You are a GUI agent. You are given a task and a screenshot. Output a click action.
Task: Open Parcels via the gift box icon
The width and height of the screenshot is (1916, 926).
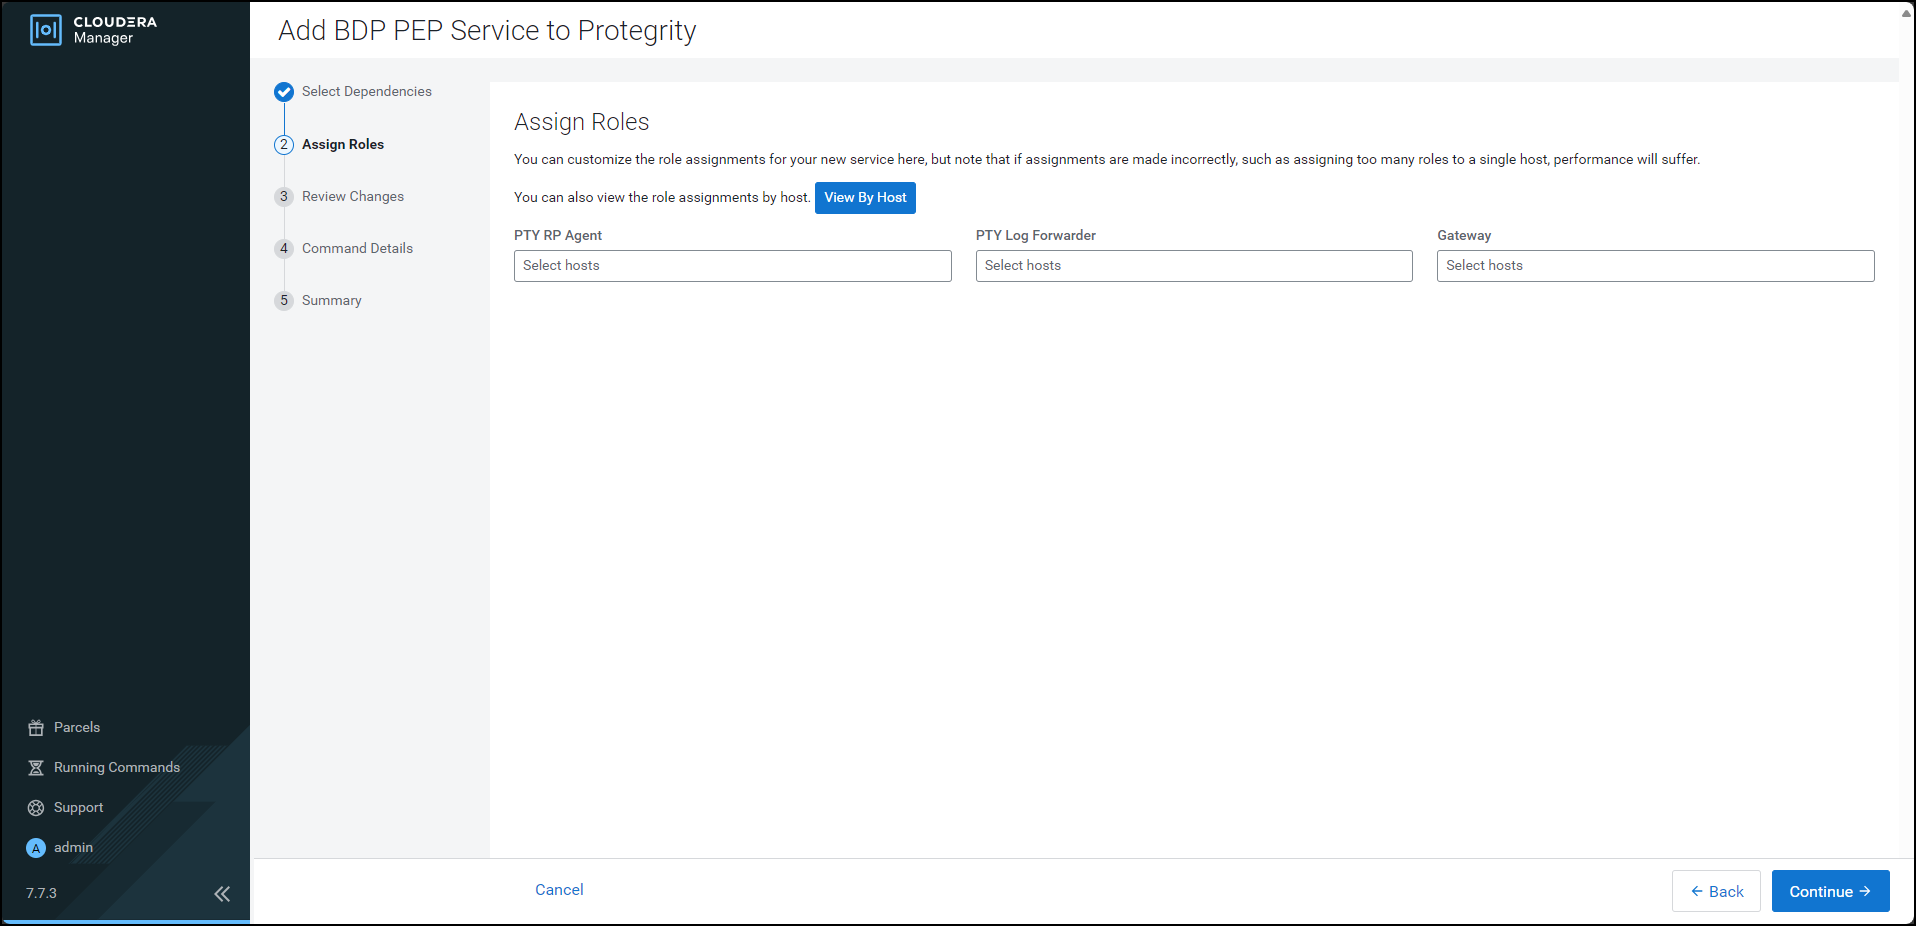click(36, 728)
